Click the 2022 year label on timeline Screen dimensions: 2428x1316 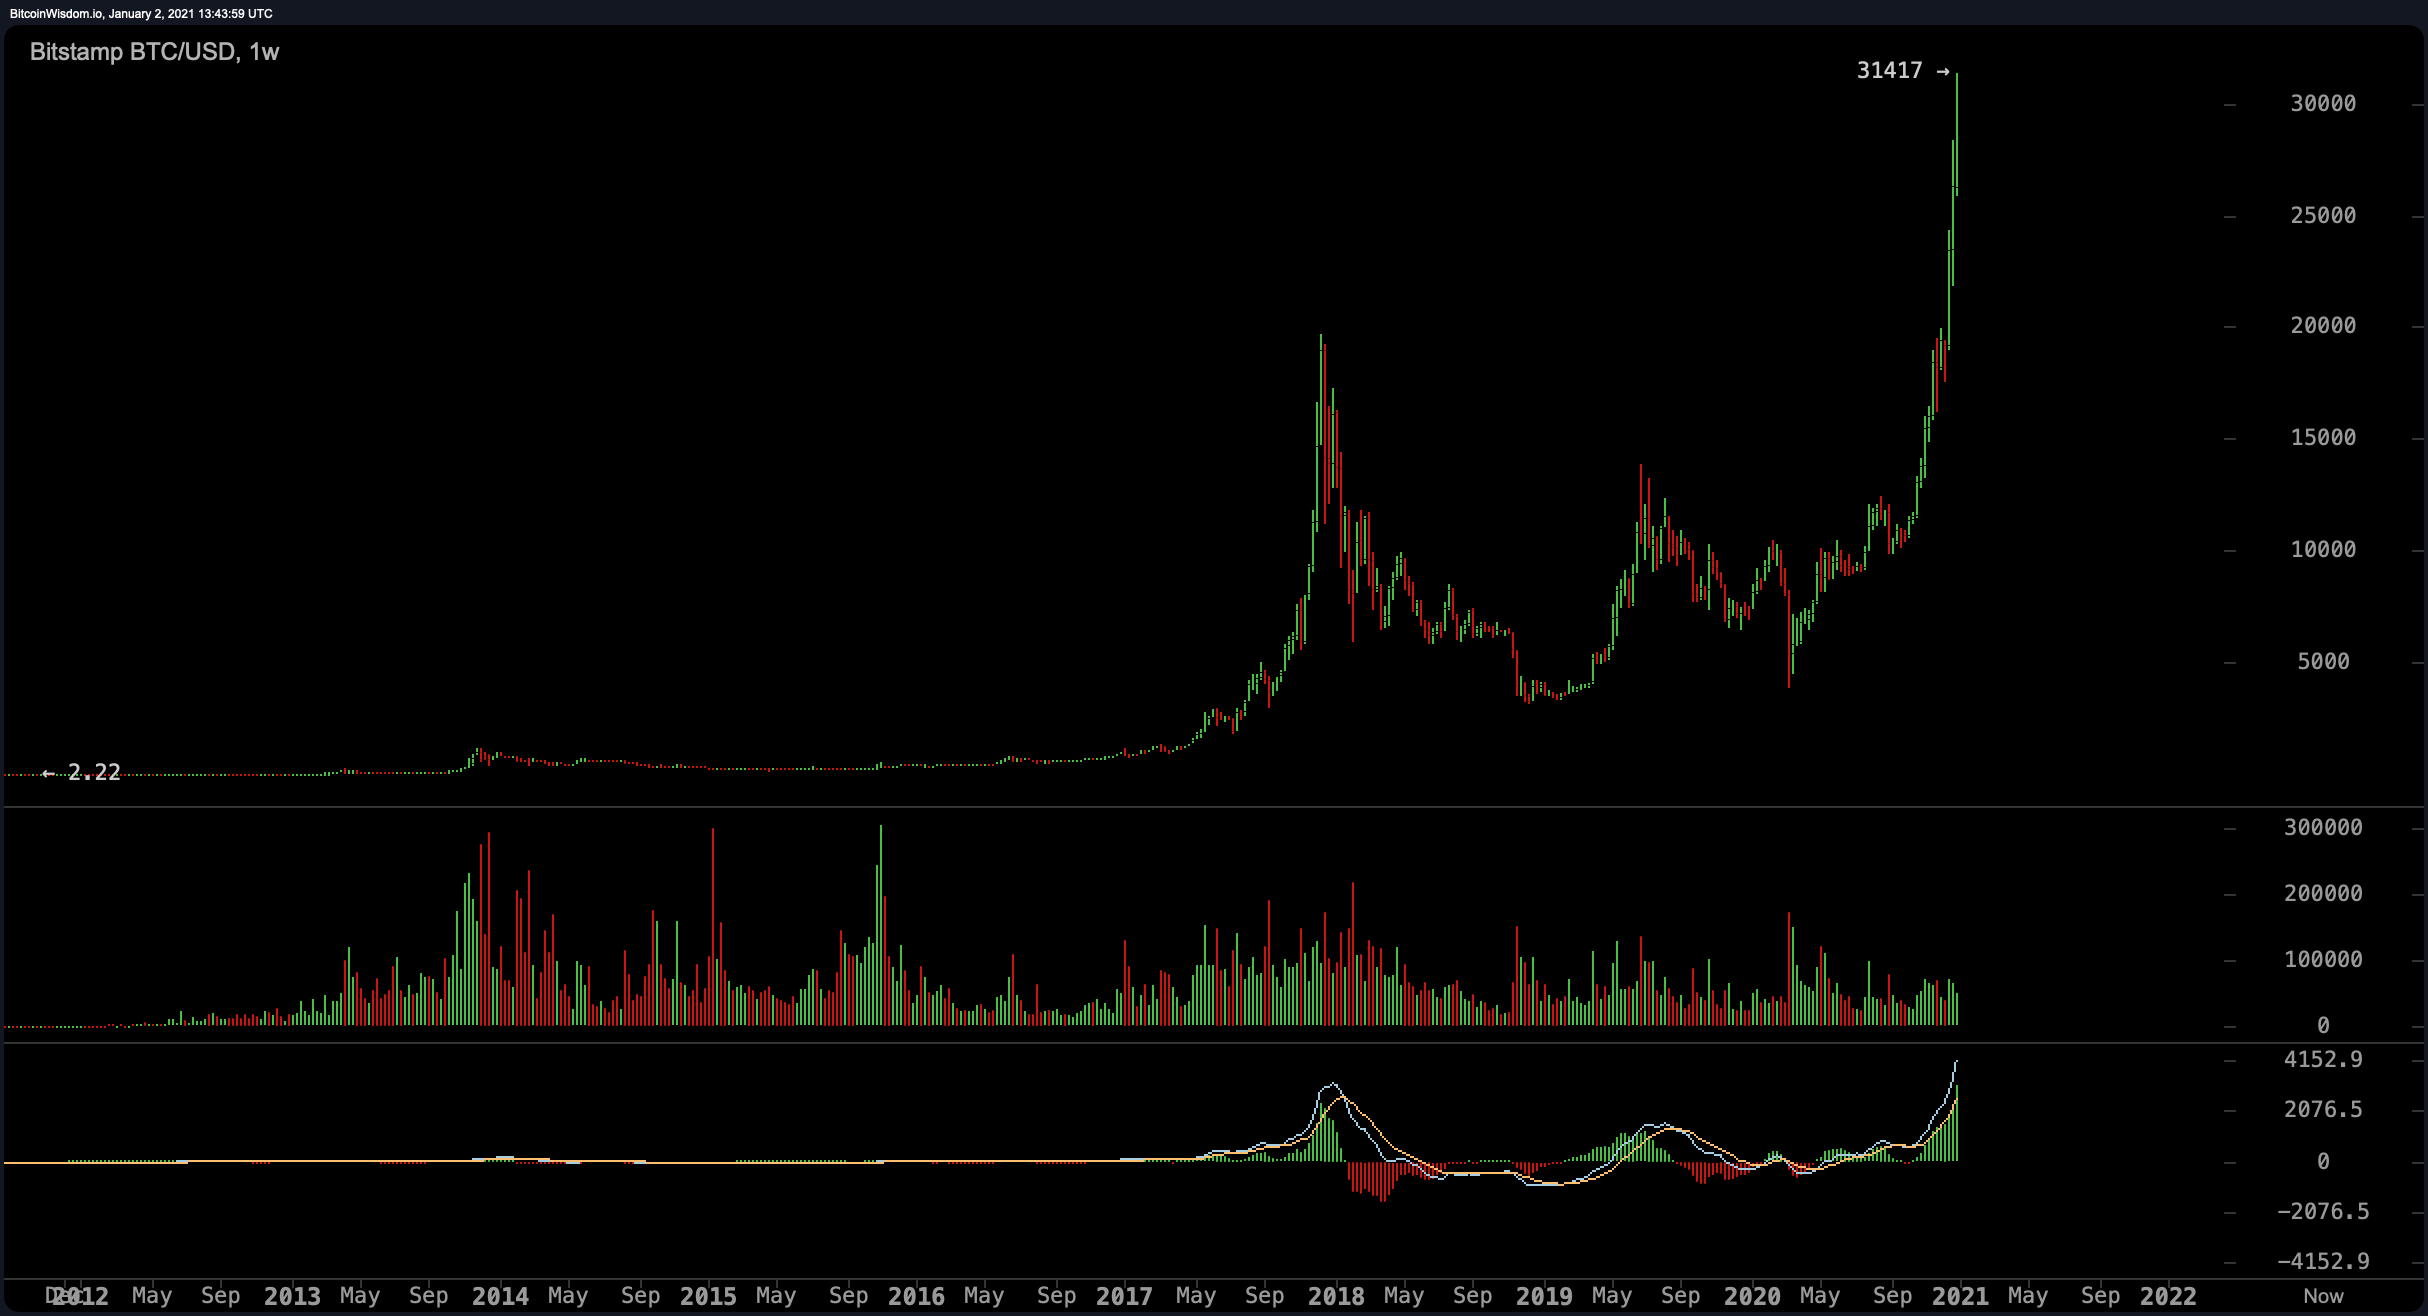pyautogui.click(x=2168, y=1297)
